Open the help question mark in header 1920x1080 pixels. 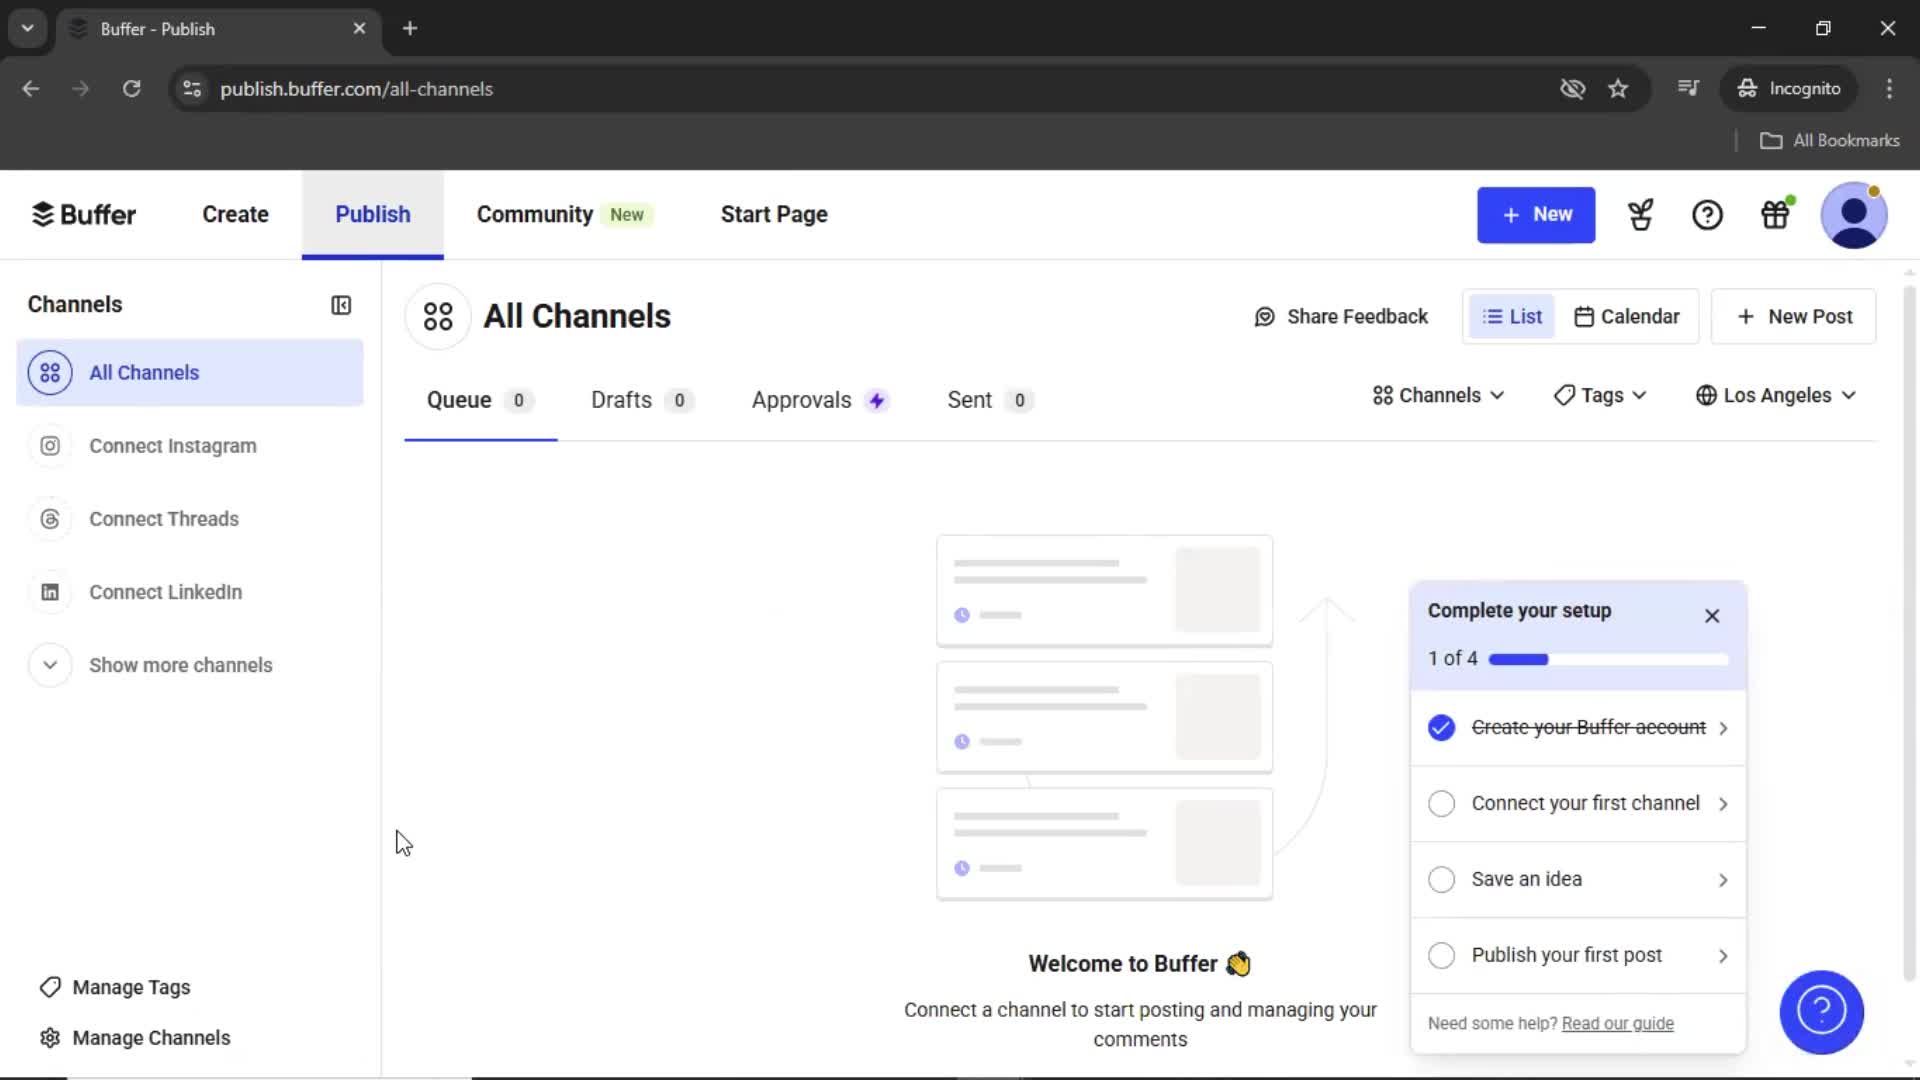tap(1707, 215)
